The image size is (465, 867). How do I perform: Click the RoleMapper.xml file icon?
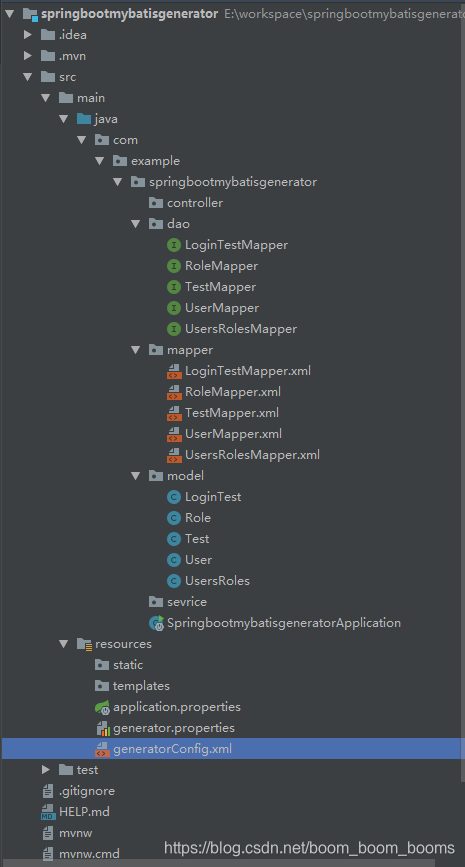click(x=174, y=392)
